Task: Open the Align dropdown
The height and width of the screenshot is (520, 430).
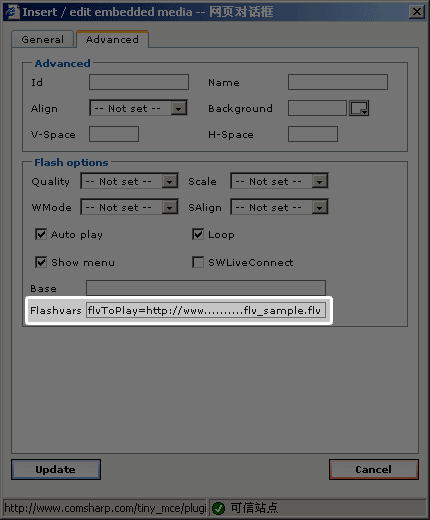Action: coord(138,108)
